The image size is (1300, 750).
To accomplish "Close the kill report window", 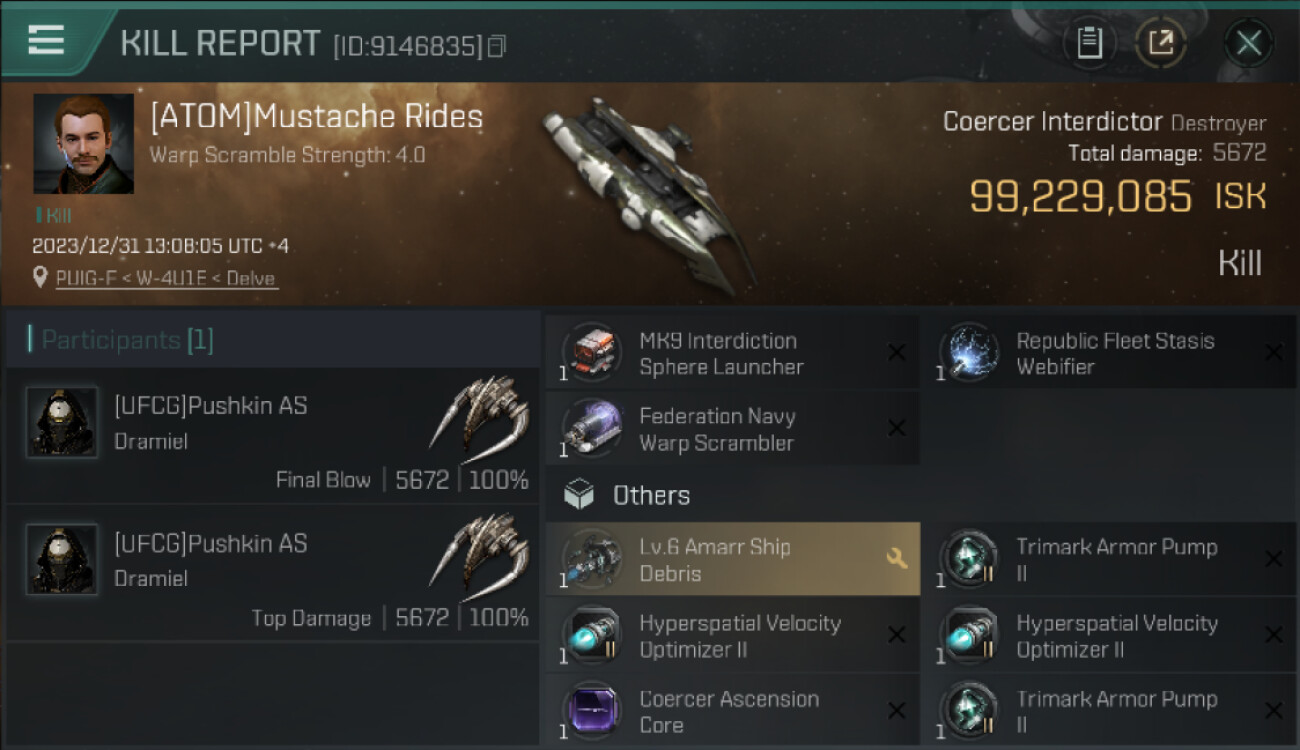I will pos(1248,43).
